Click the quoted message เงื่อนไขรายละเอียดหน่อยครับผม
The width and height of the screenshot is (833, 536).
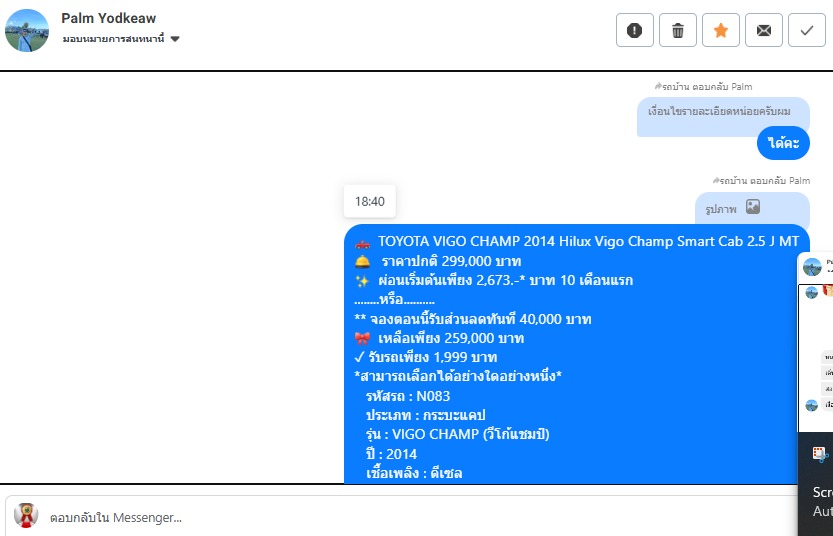pos(719,112)
